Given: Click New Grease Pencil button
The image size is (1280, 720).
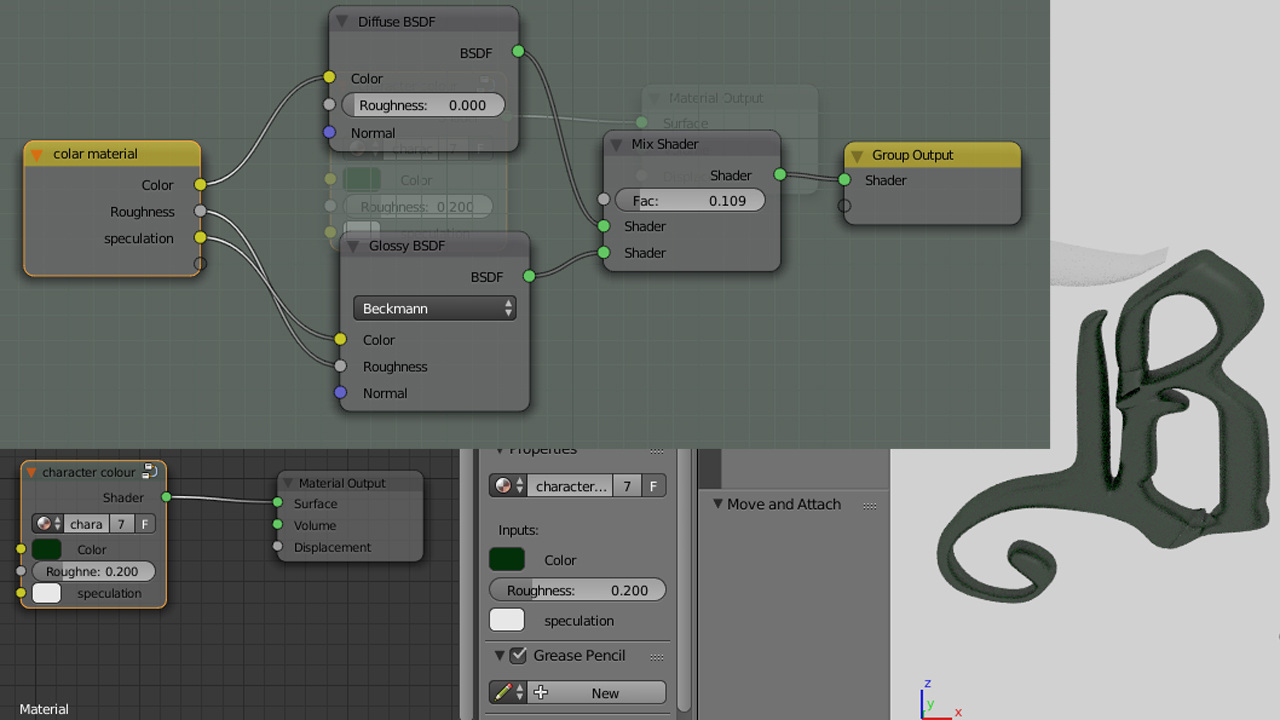Looking at the screenshot, I should coord(597,692).
